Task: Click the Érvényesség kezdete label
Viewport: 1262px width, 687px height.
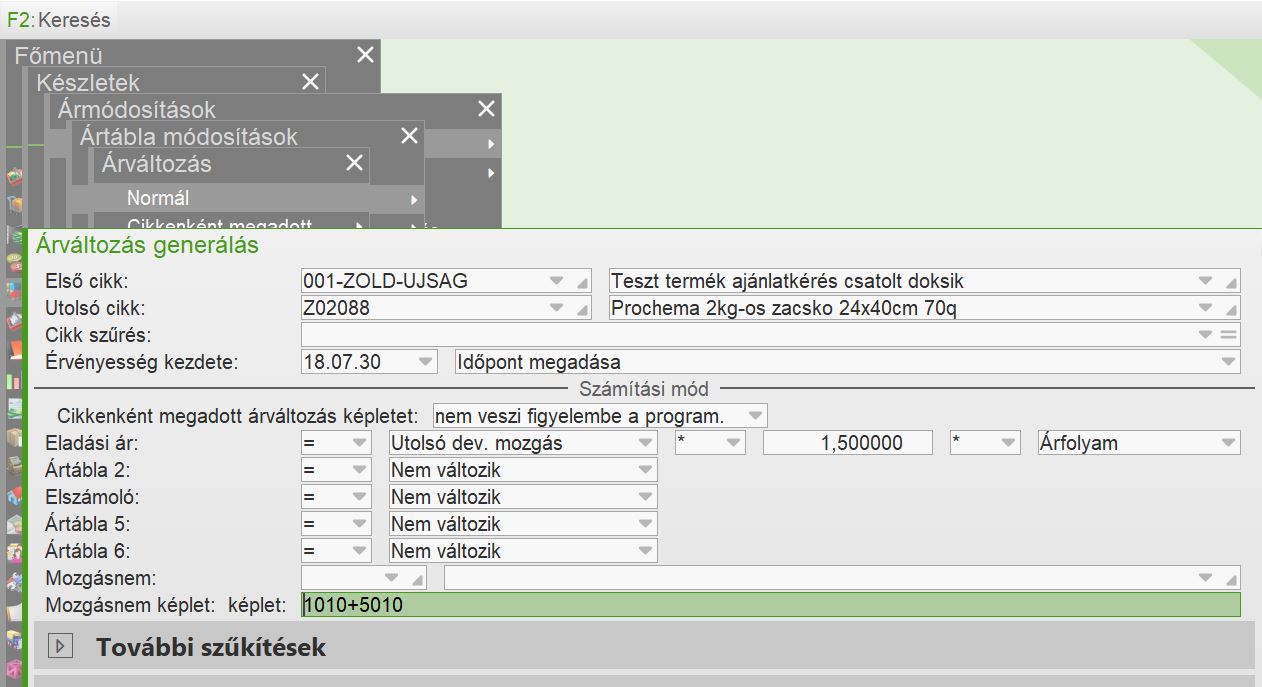Action: pos(142,362)
